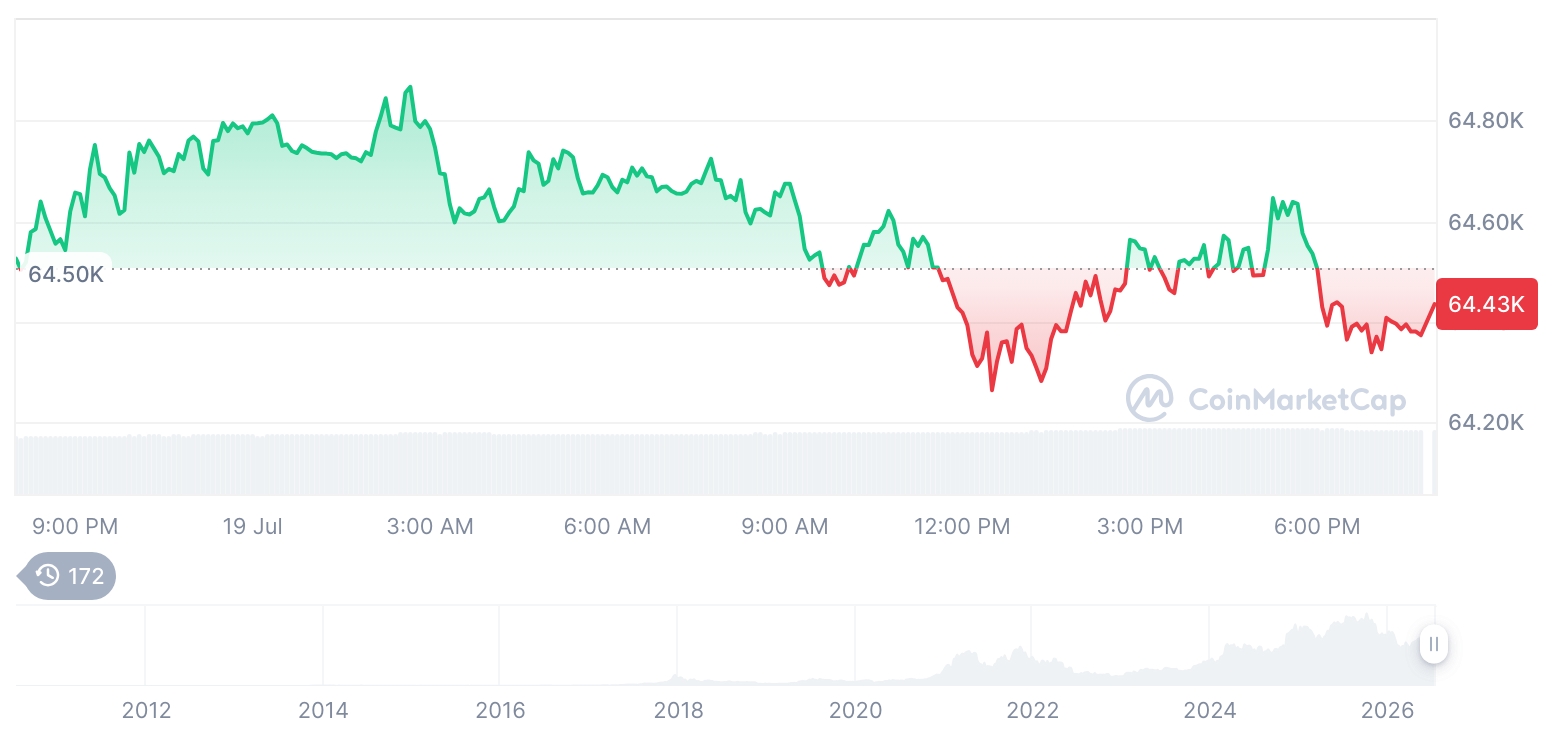Click the CoinMarketCap watermark logo icon
The height and width of the screenshot is (732, 1566).
point(1150,399)
